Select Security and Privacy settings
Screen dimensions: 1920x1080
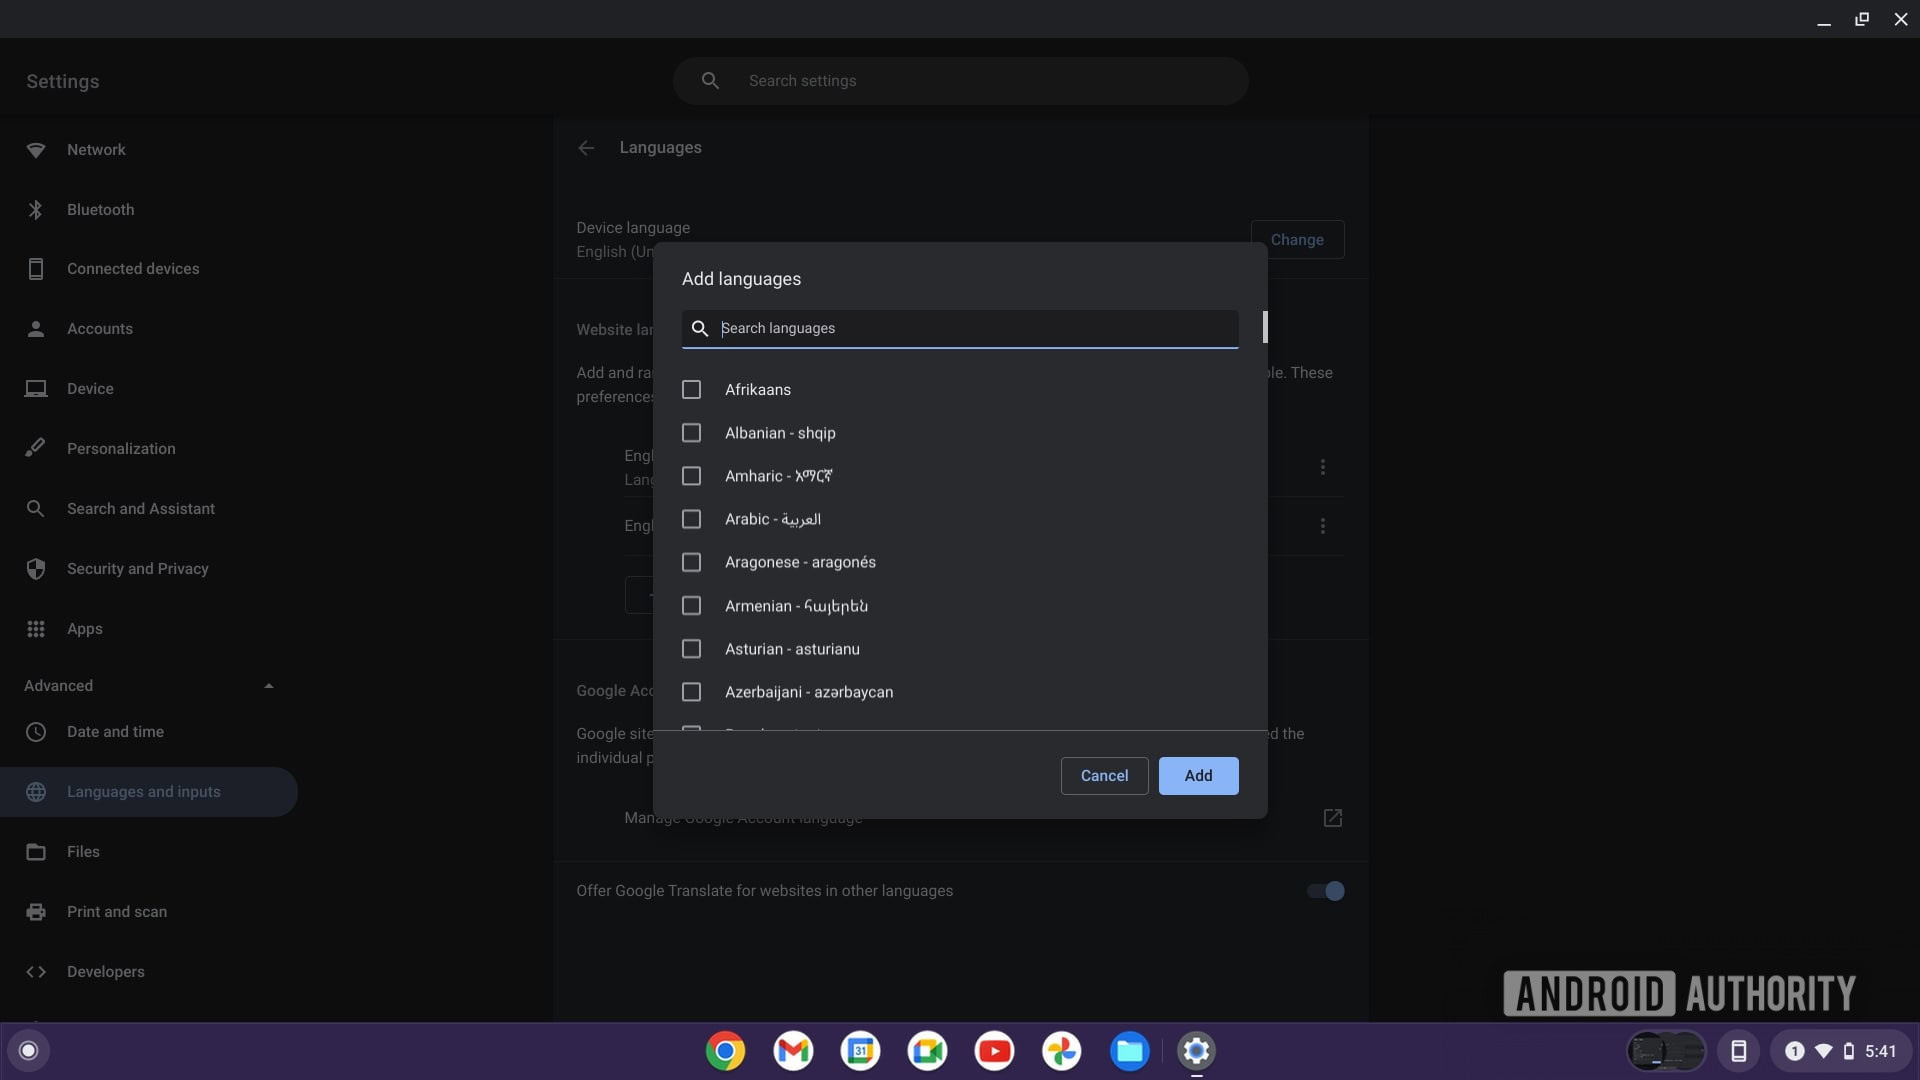click(137, 570)
